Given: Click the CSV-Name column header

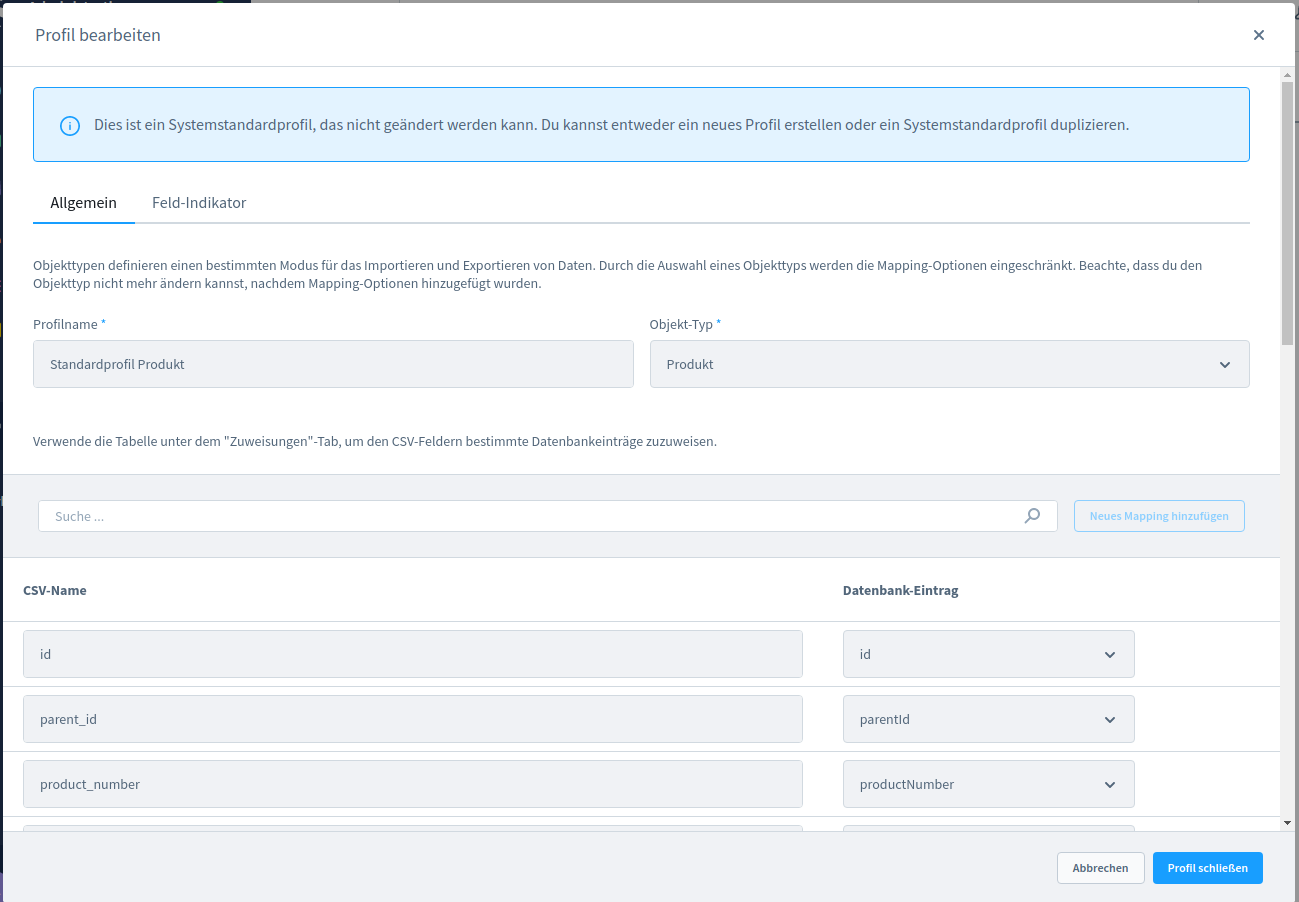Looking at the screenshot, I should (x=55, y=590).
